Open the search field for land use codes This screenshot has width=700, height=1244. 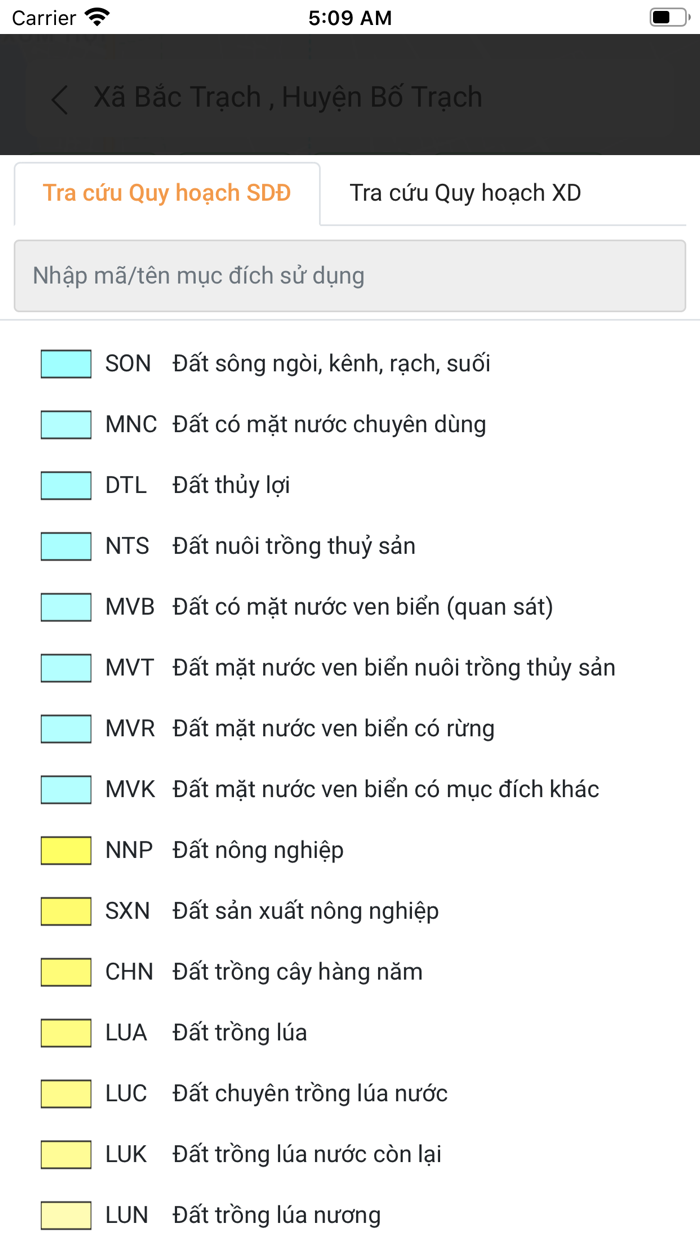350,276
